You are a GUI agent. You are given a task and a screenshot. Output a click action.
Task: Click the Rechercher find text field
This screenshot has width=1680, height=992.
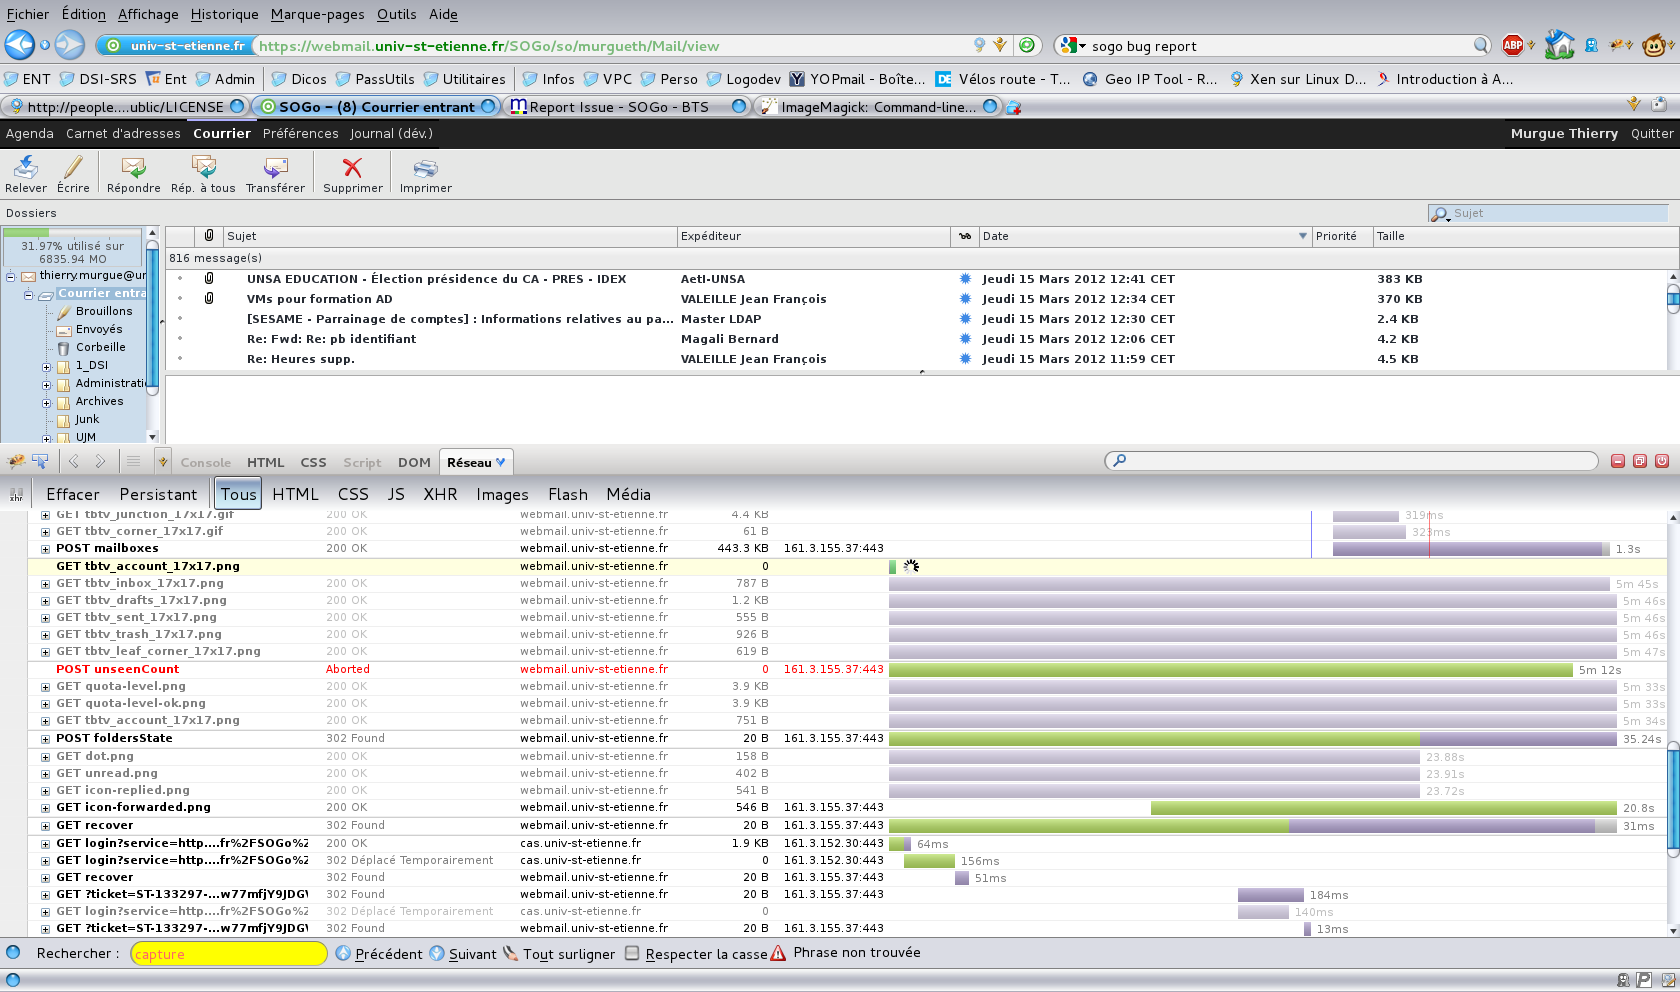point(228,954)
